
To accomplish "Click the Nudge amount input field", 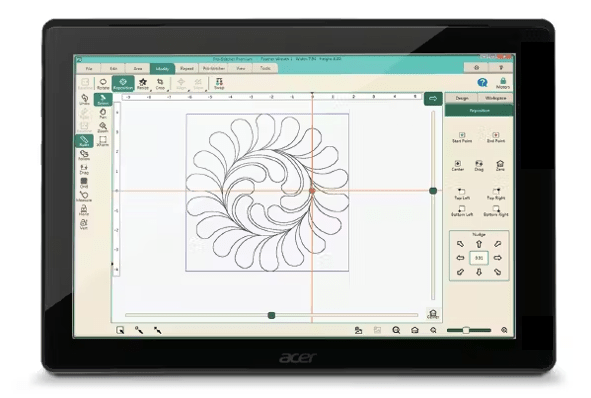I will click(x=479, y=258).
